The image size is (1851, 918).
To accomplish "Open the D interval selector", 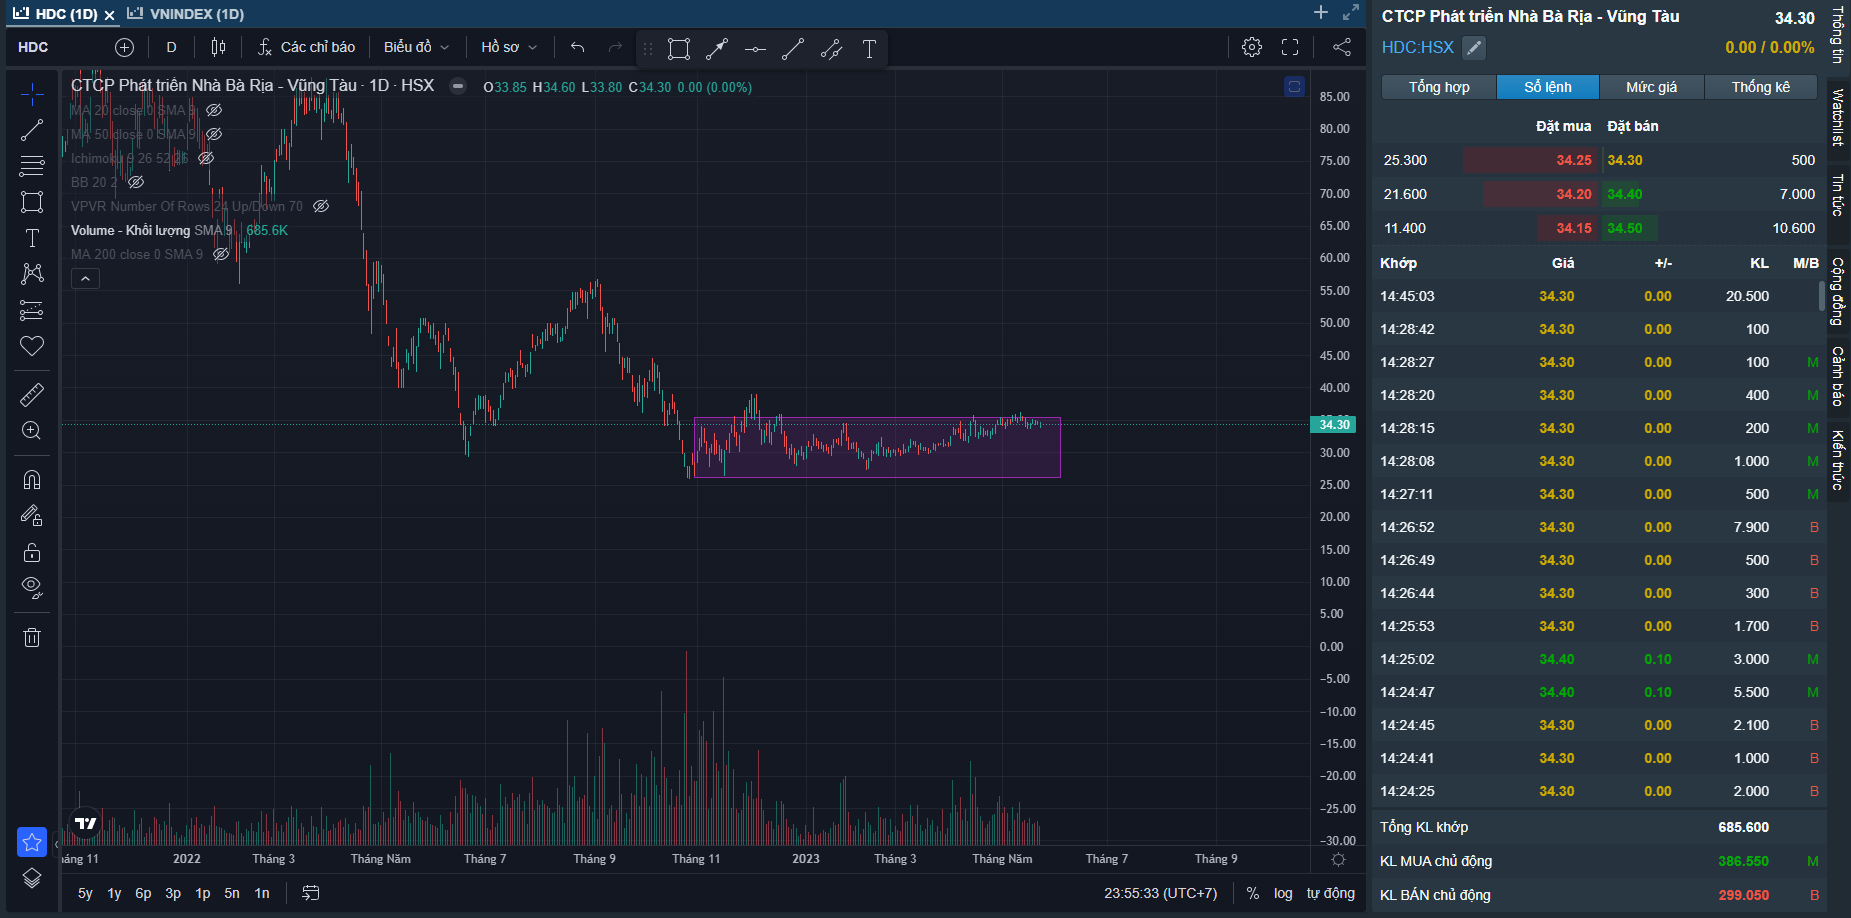I will (171, 47).
